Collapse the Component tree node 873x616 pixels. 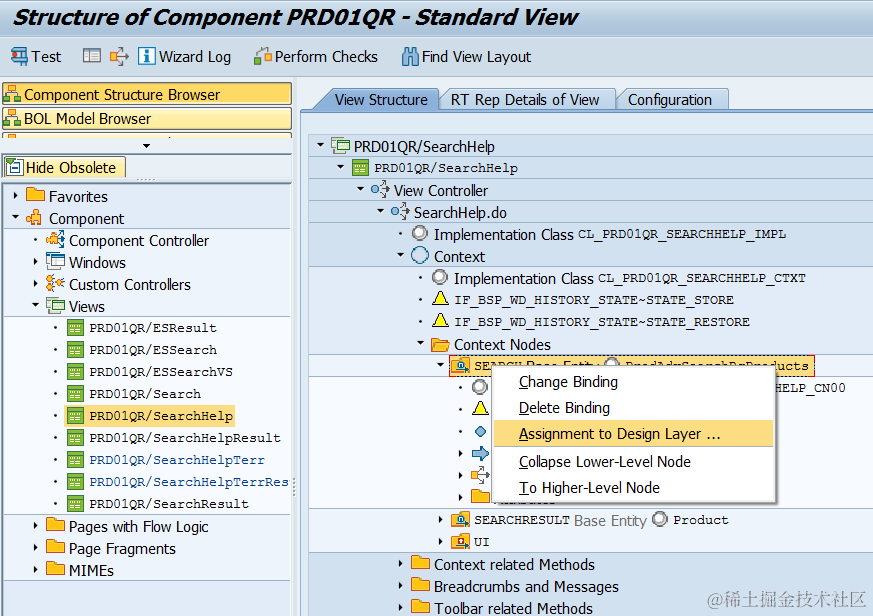click(x=15, y=217)
